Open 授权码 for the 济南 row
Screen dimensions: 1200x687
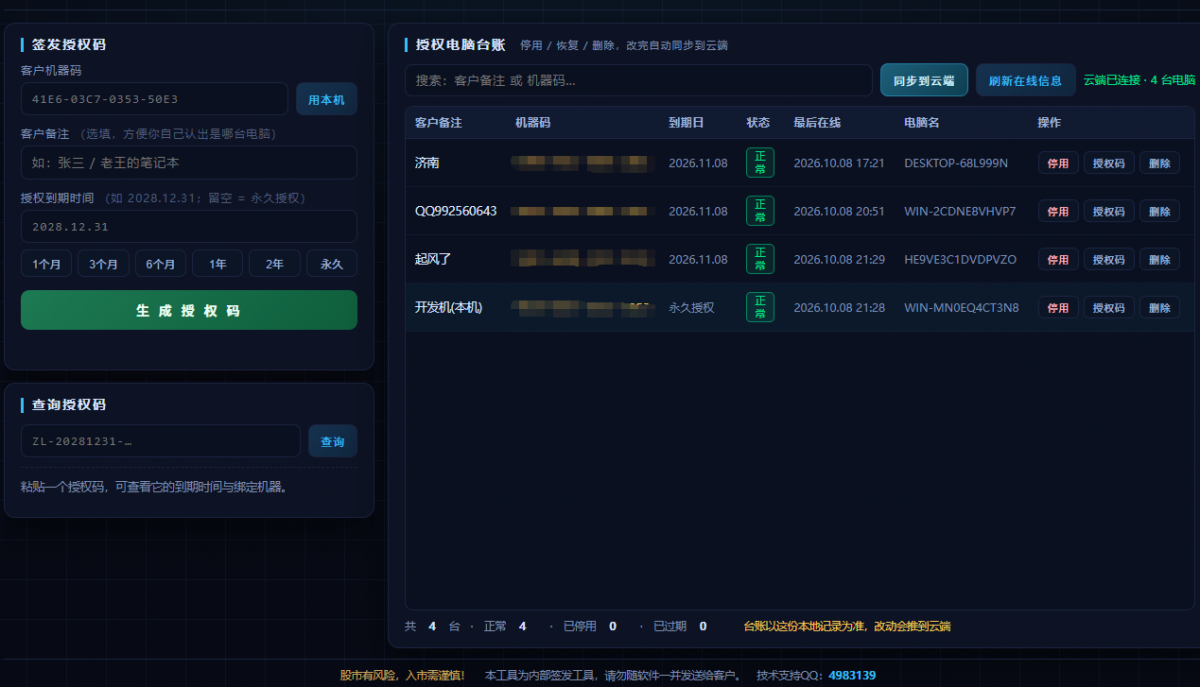[x=1109, y=163]
